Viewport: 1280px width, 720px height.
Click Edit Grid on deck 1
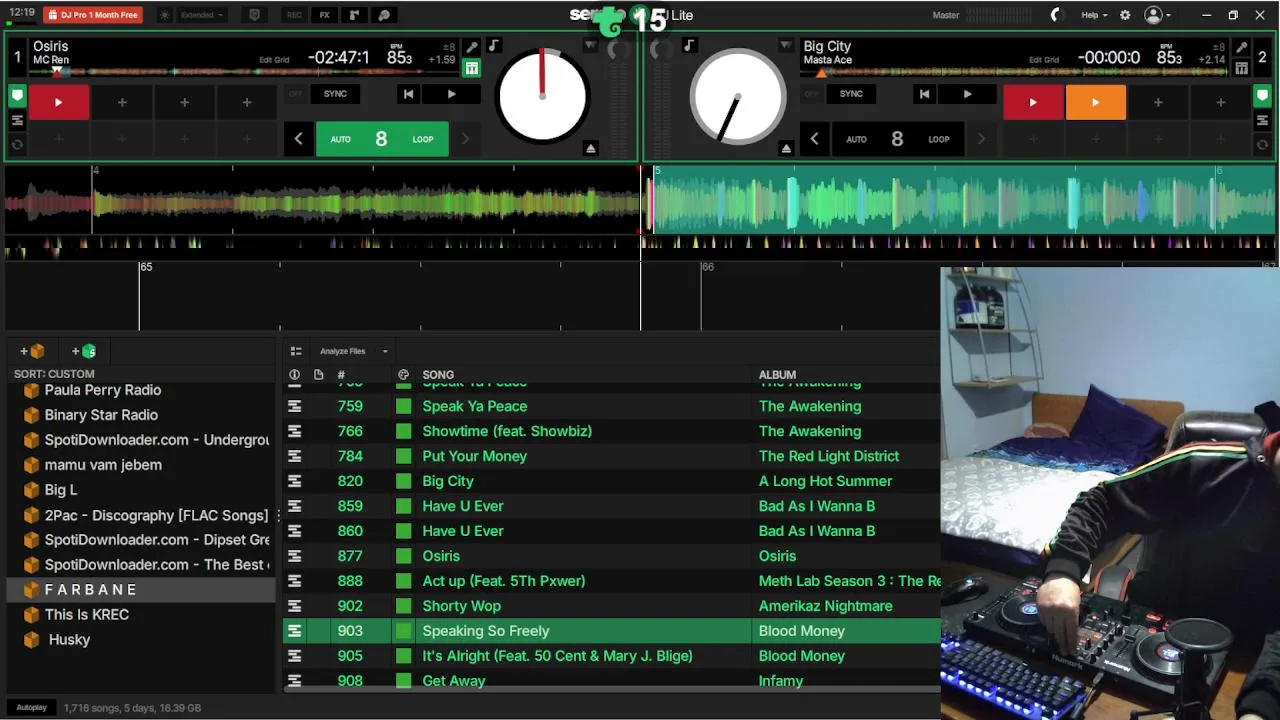(274, 60)
